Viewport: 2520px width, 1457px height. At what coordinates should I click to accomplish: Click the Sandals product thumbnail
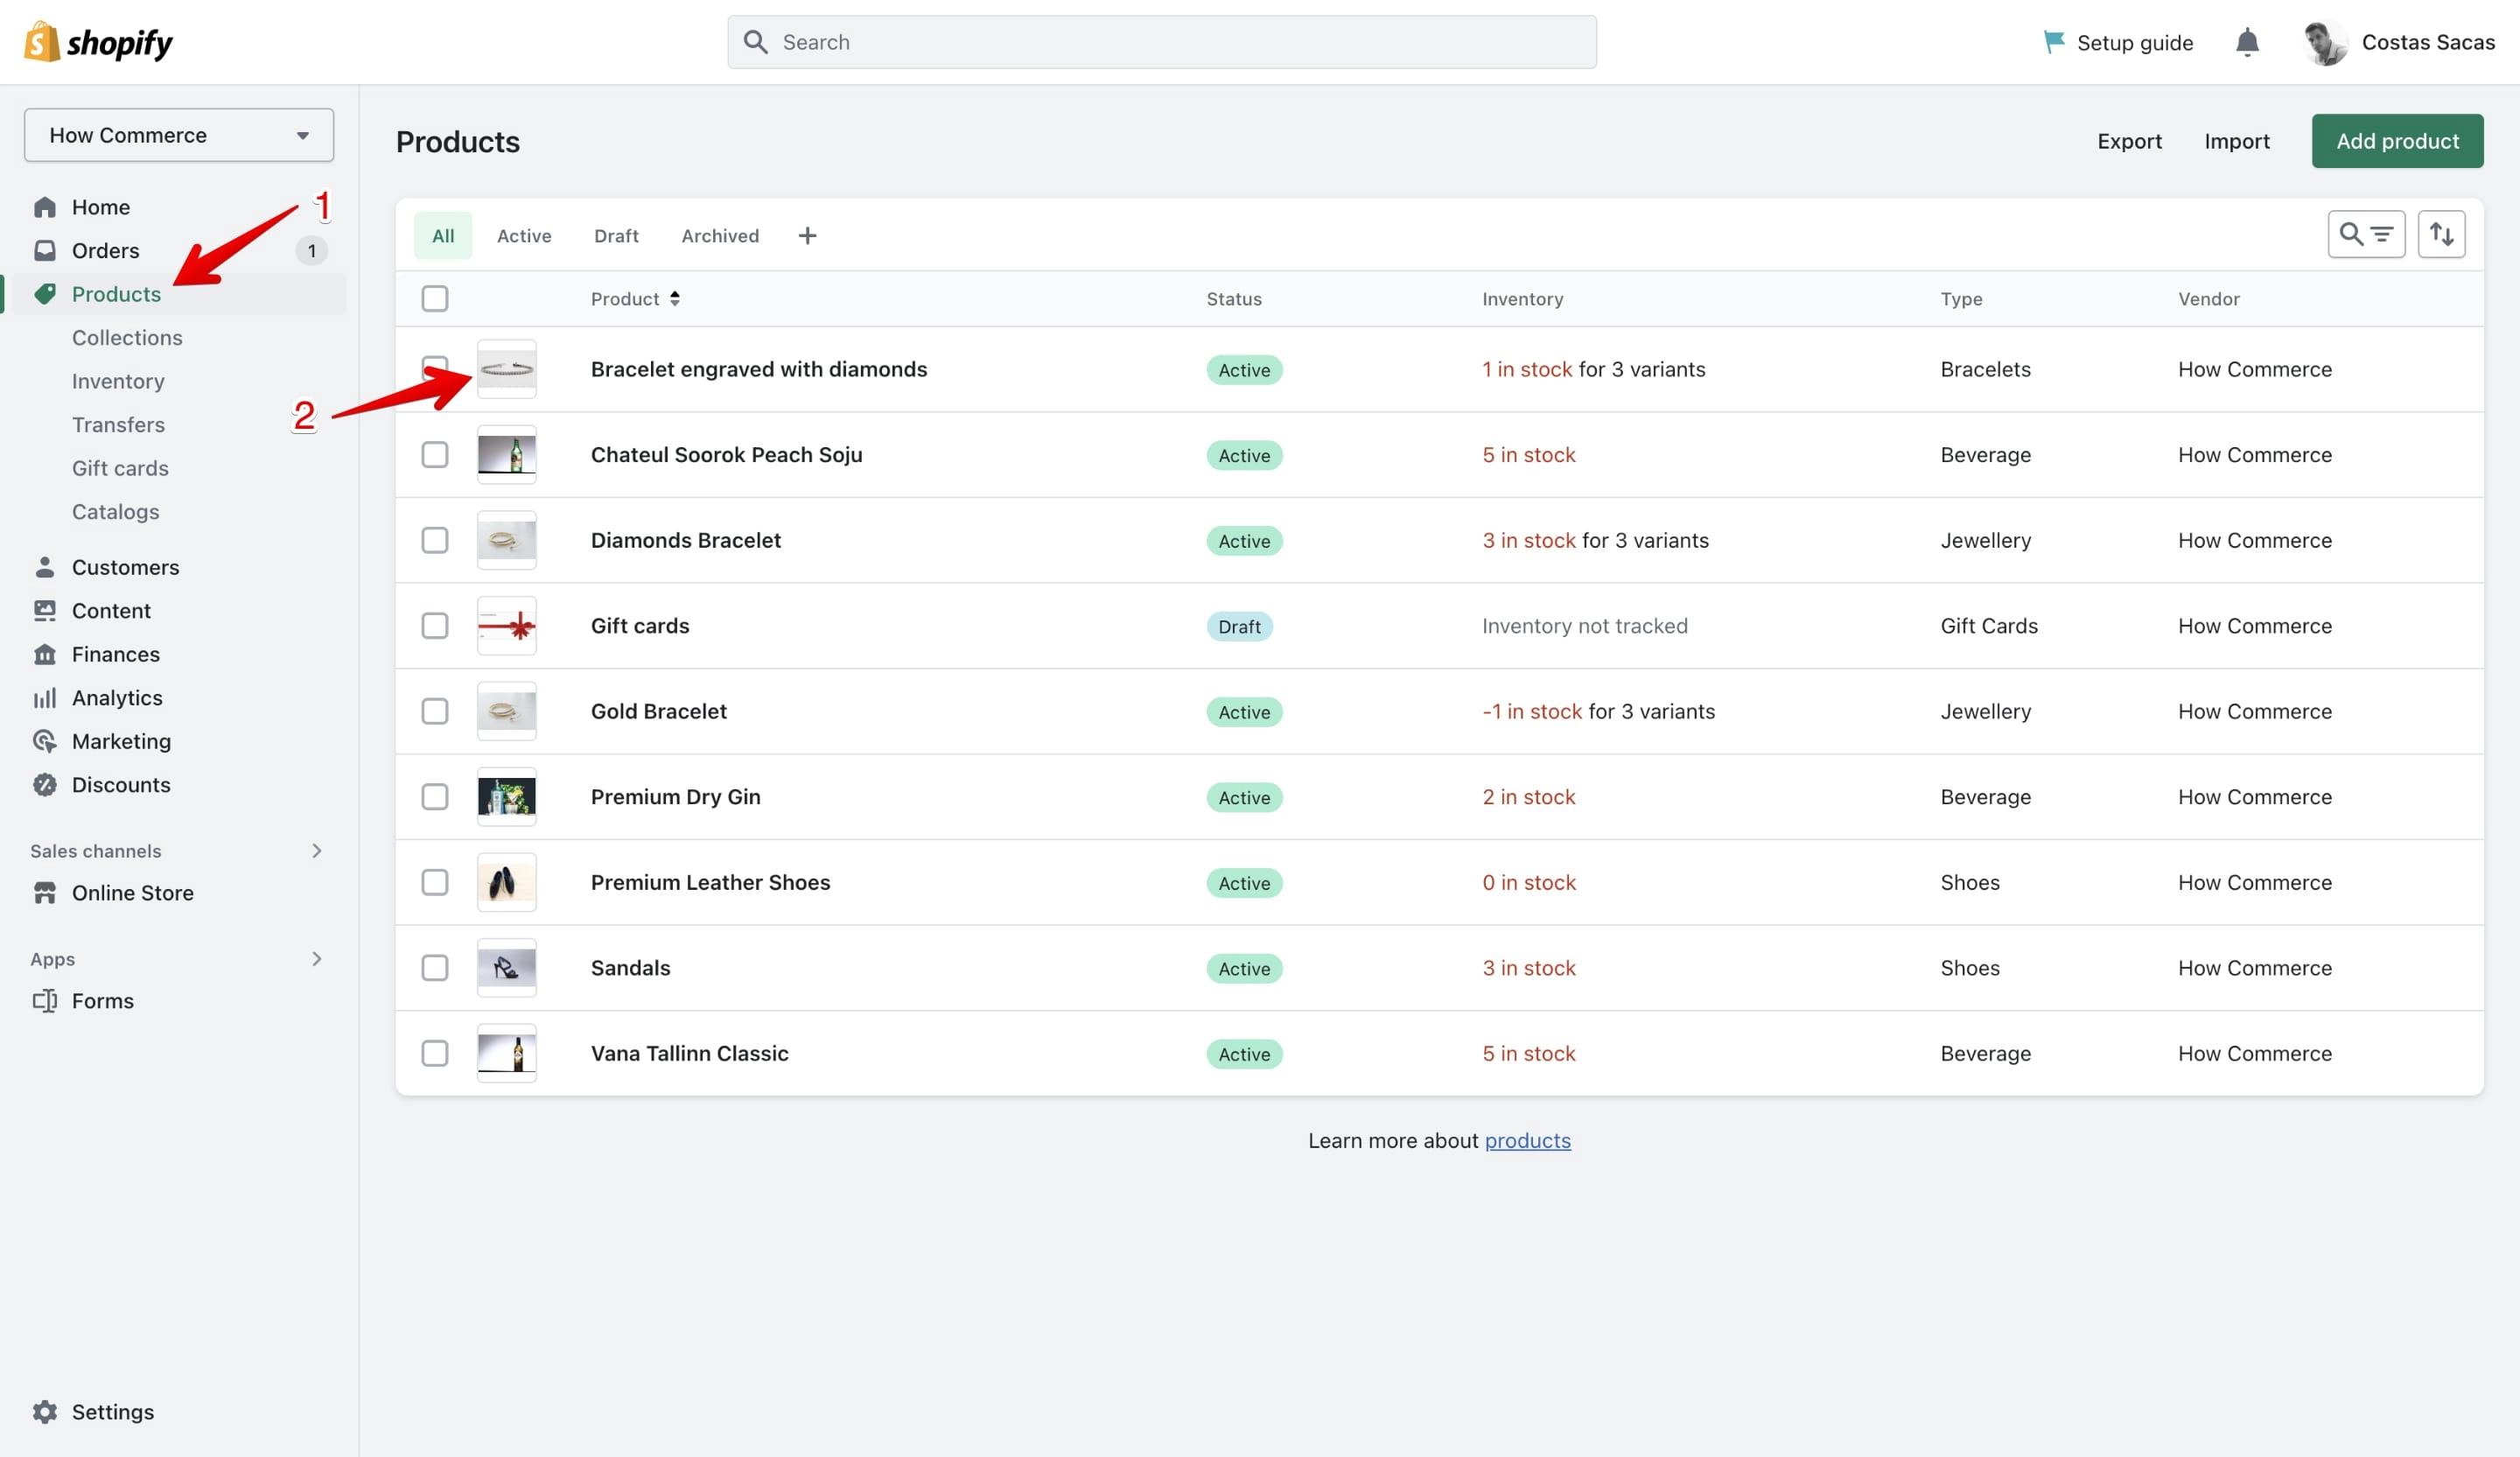pos(507,968)
